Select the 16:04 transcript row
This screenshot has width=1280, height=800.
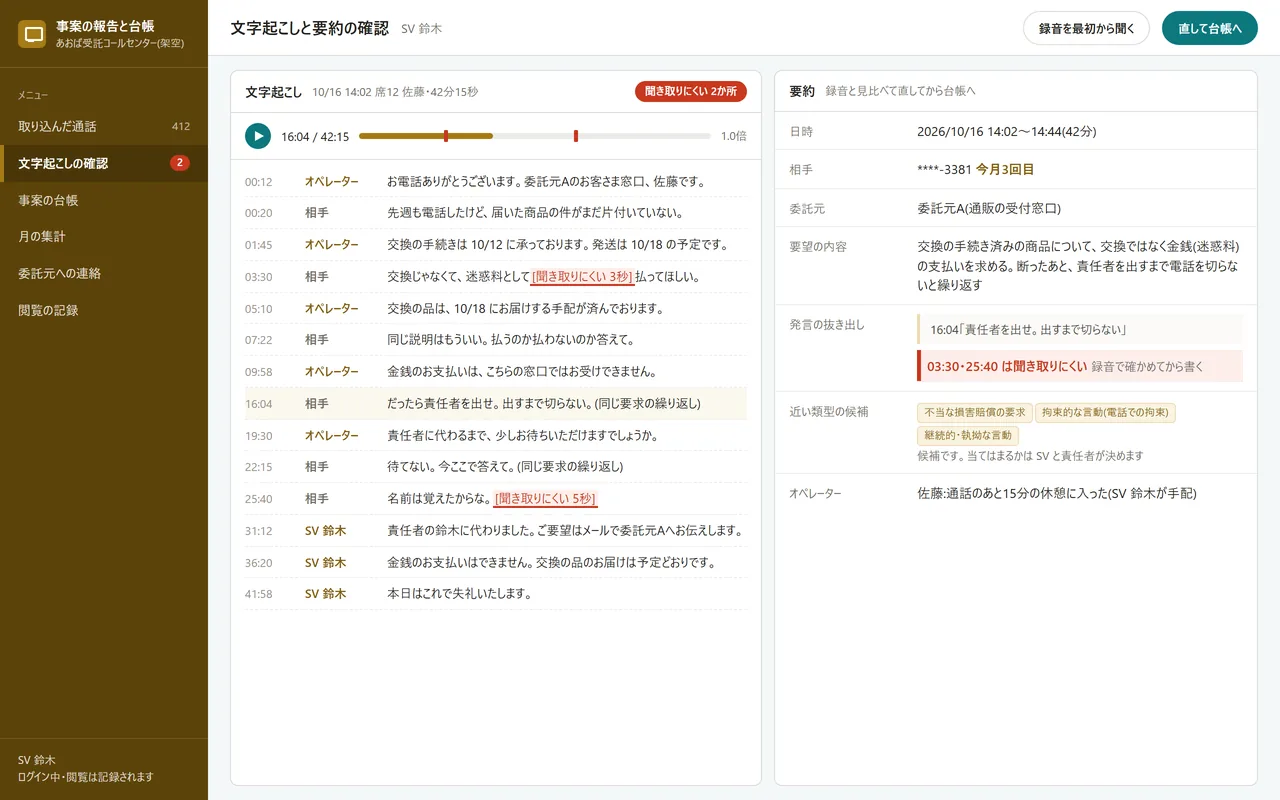(x=496, y=404)
